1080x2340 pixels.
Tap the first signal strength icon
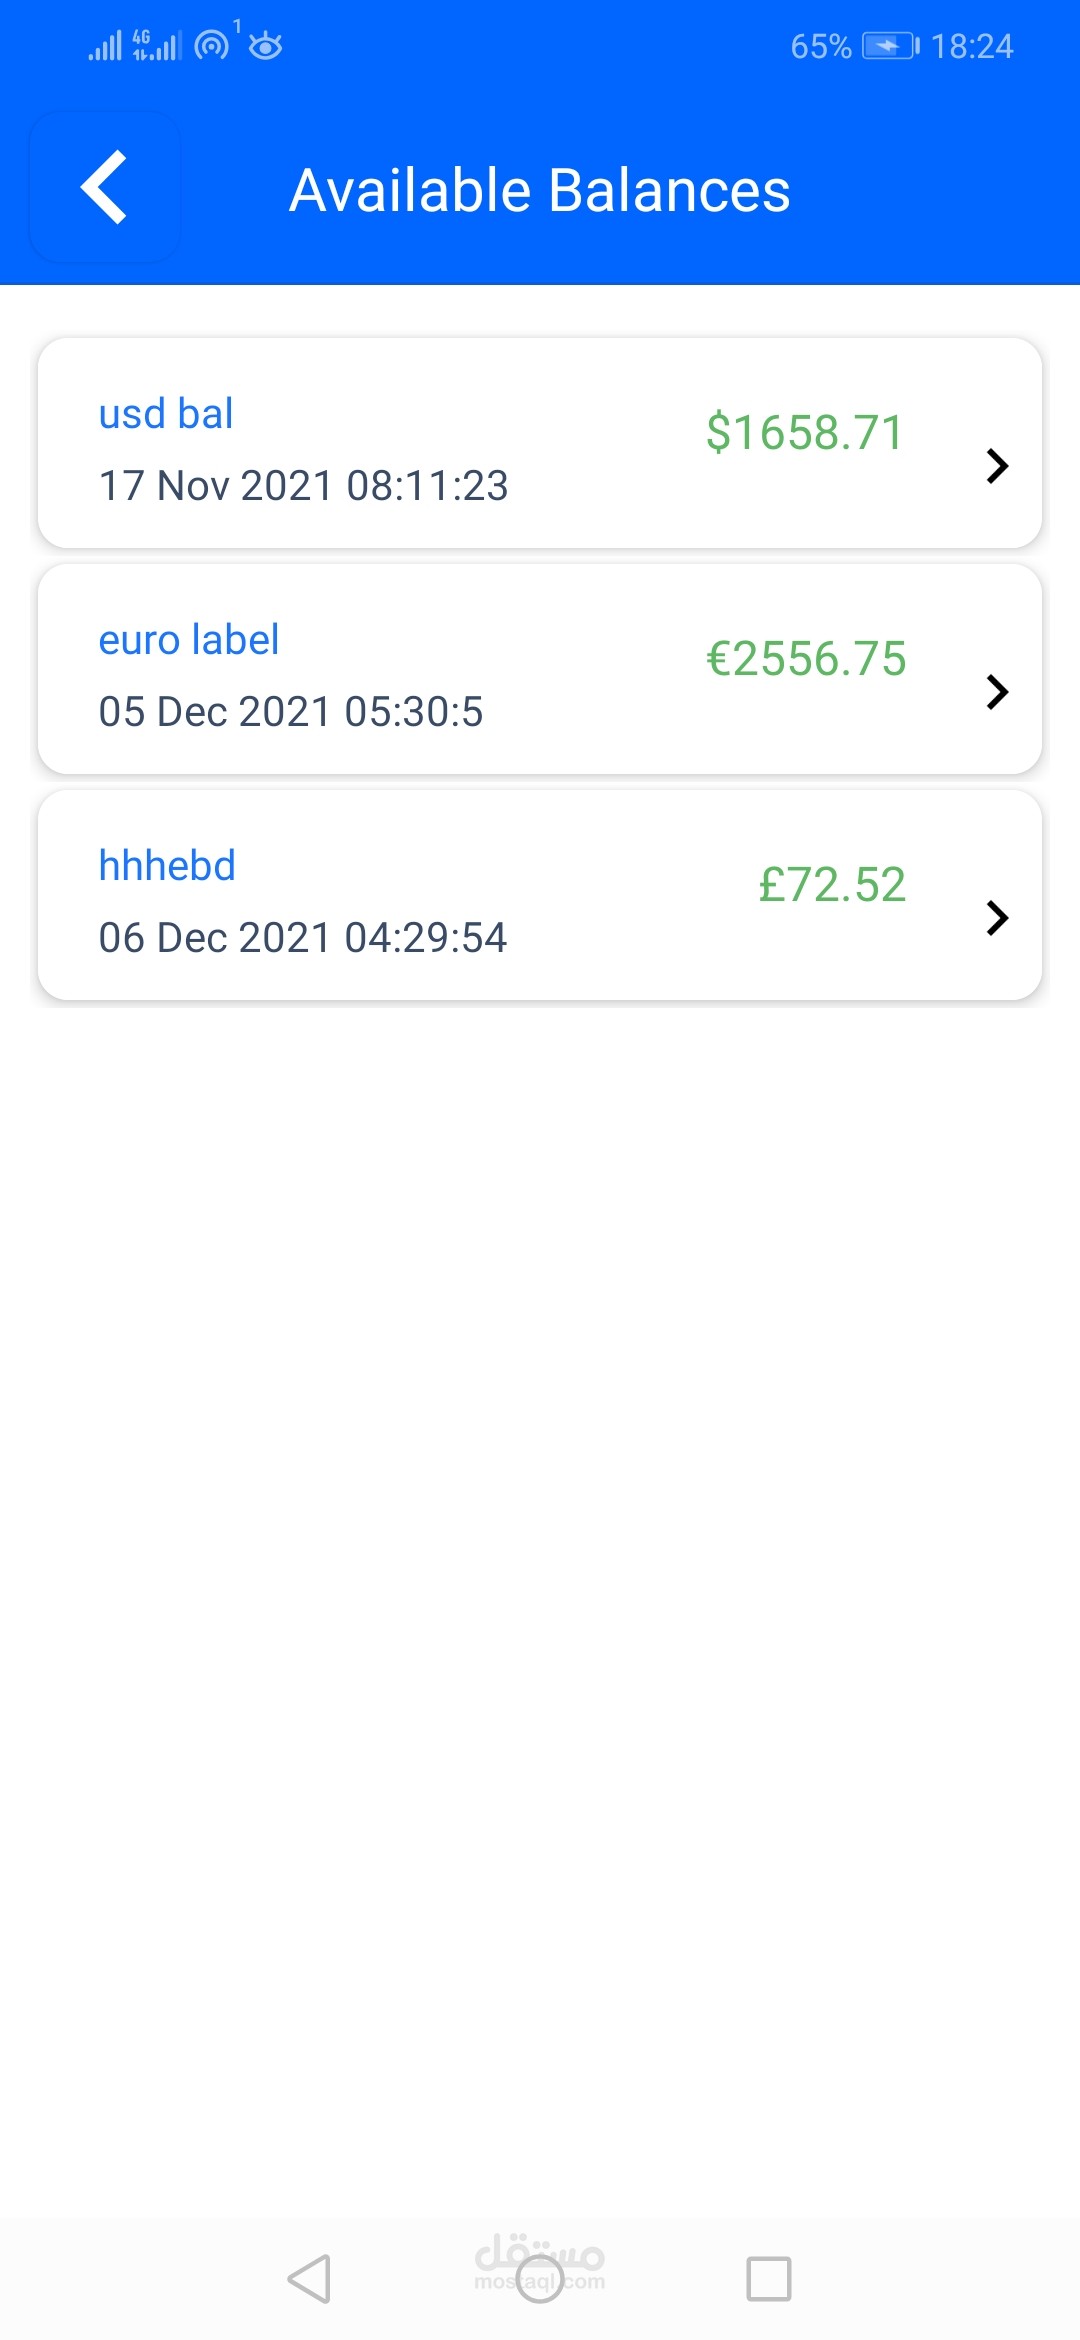[x=104, y=46]
